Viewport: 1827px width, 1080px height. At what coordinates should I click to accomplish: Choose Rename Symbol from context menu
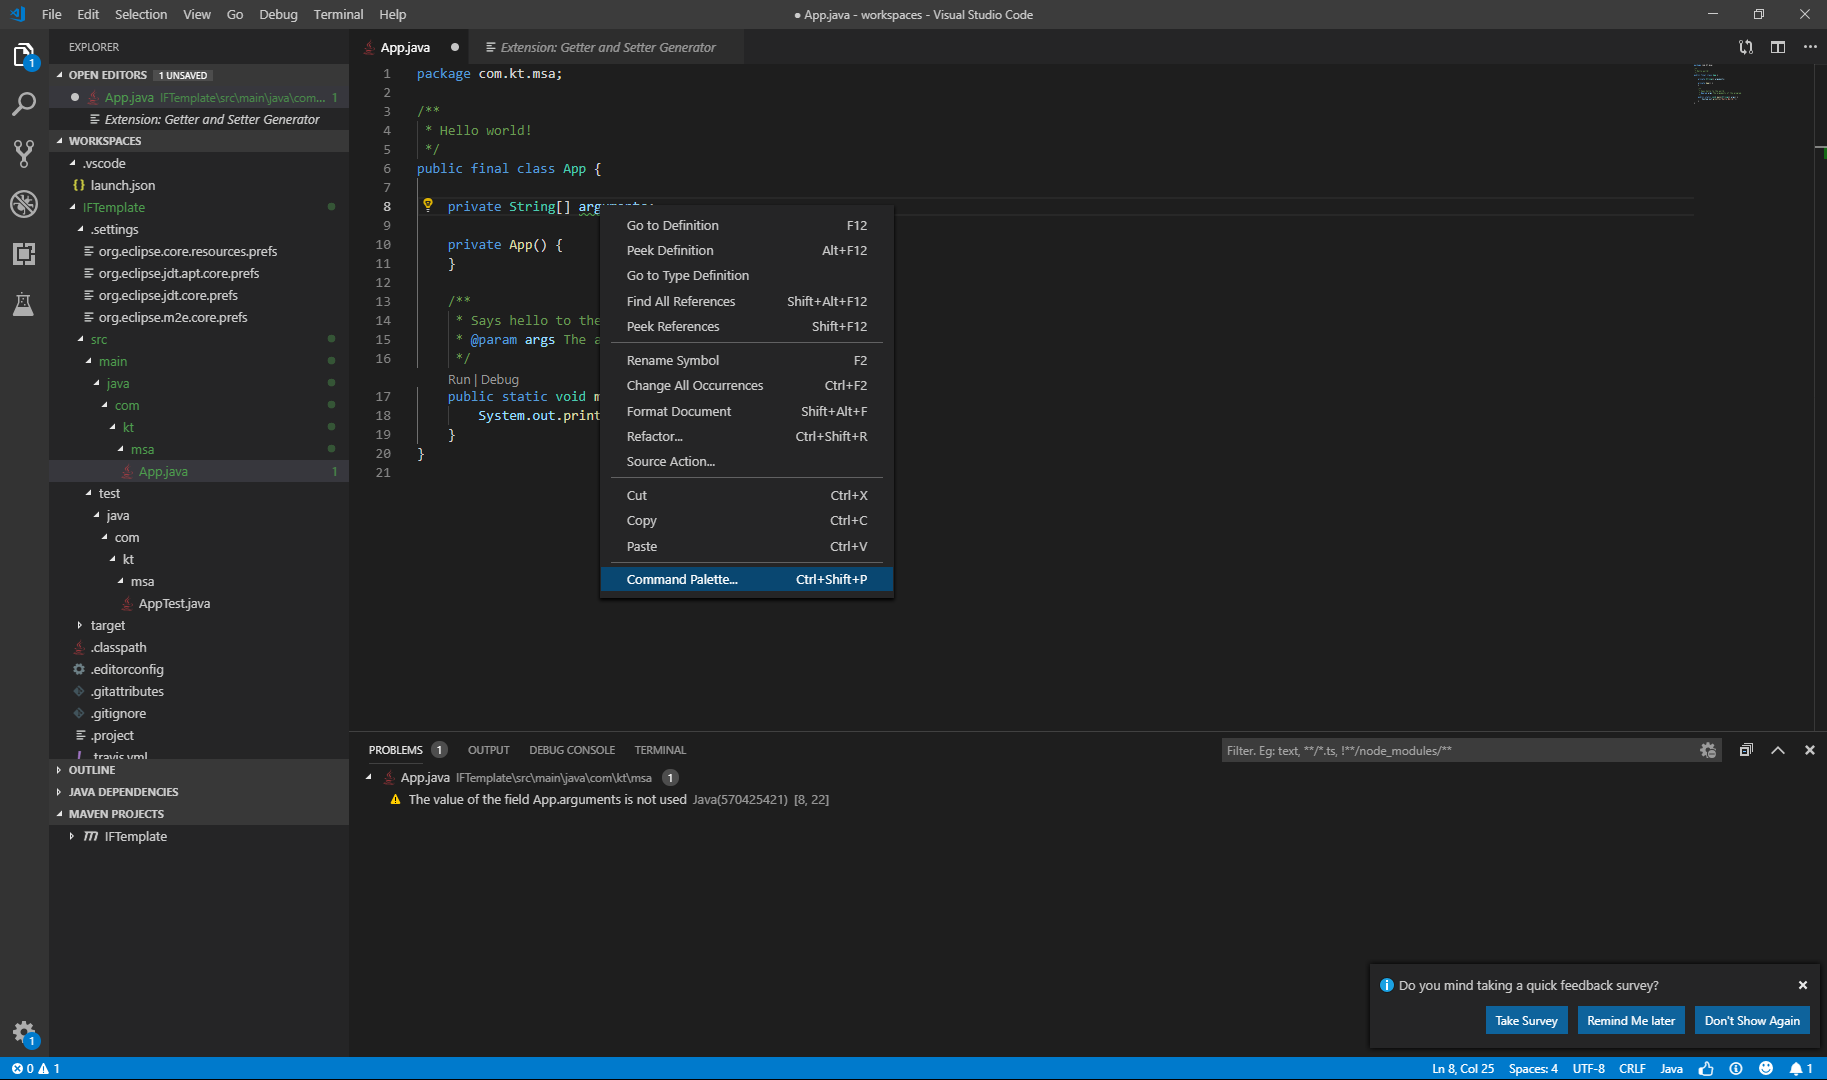pos(746,360)
